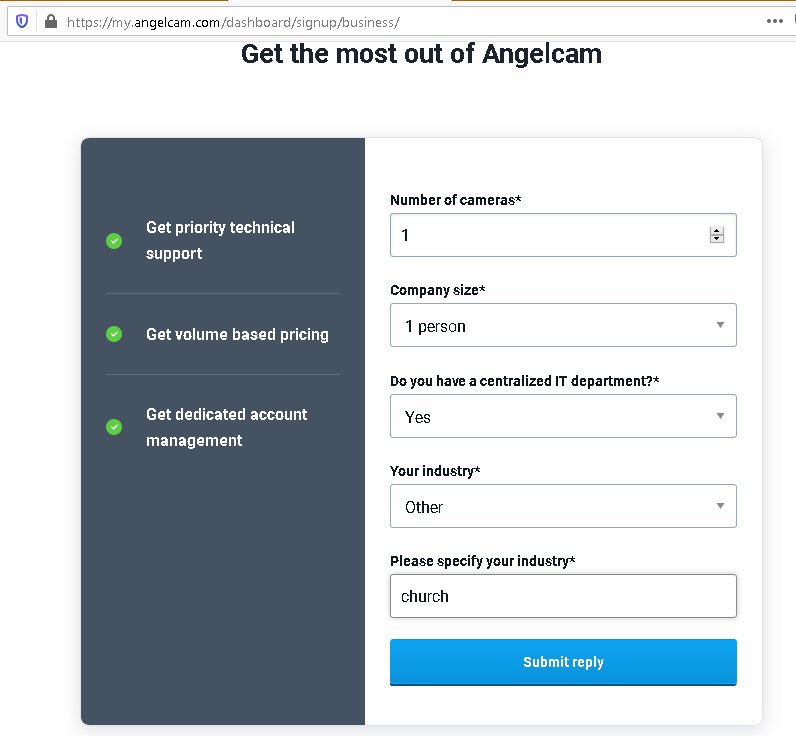Click green checkmark beside volume based pricing

pos(114,334)
